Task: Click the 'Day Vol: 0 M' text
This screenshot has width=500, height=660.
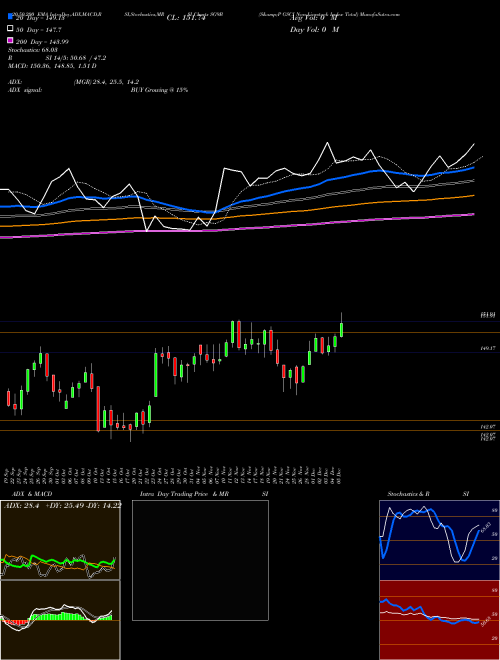Action: coord(314,29)
